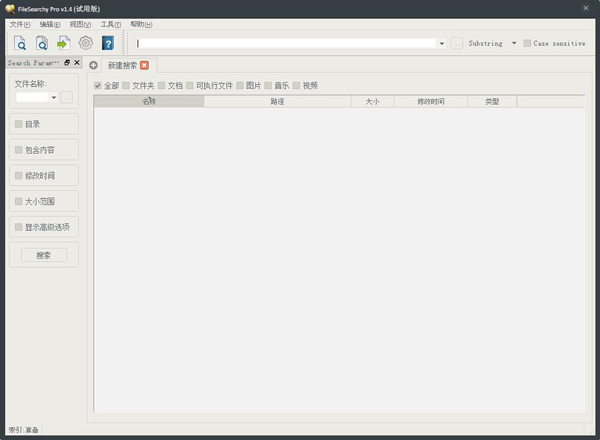Viewport: 600px width, 440px height.
Task: Click the 搜索 button
Action: coord(44,255)
